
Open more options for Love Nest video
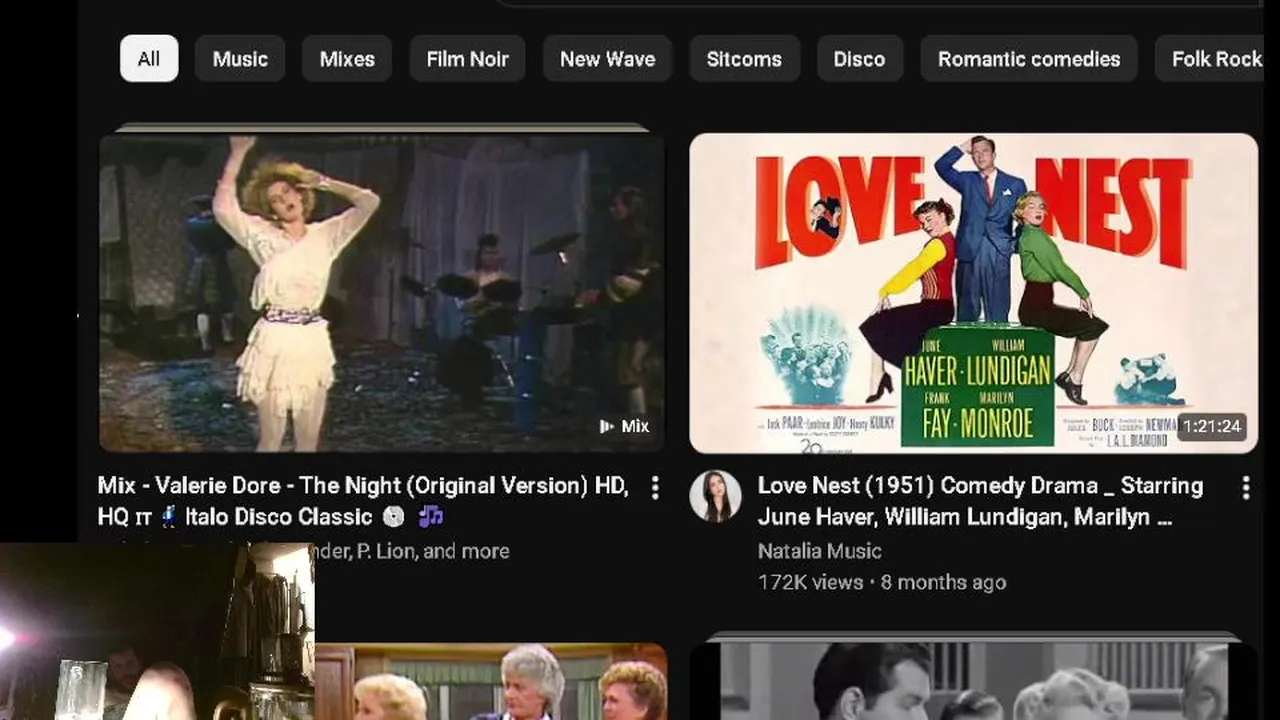pyautogui.click(x=1246, y=487)
